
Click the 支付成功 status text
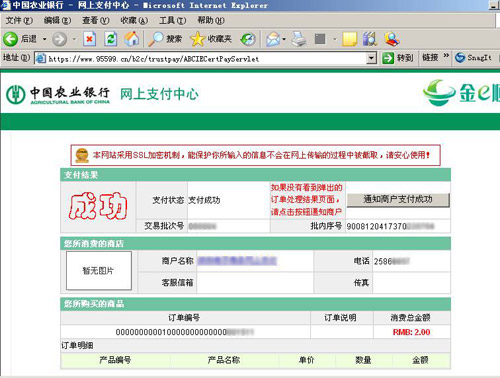[x=204, y=200]
